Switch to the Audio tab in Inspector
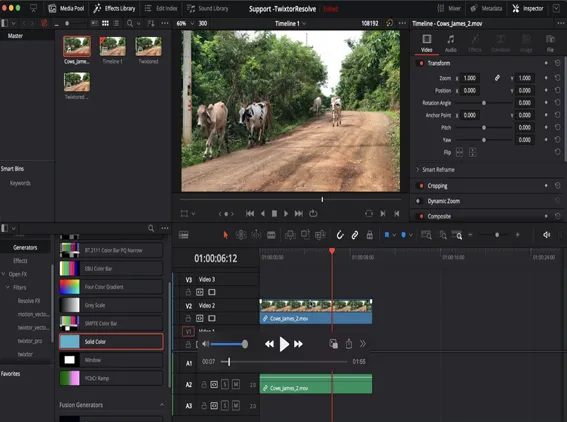Screen dimensions: 567x422 tap(451, 43)
